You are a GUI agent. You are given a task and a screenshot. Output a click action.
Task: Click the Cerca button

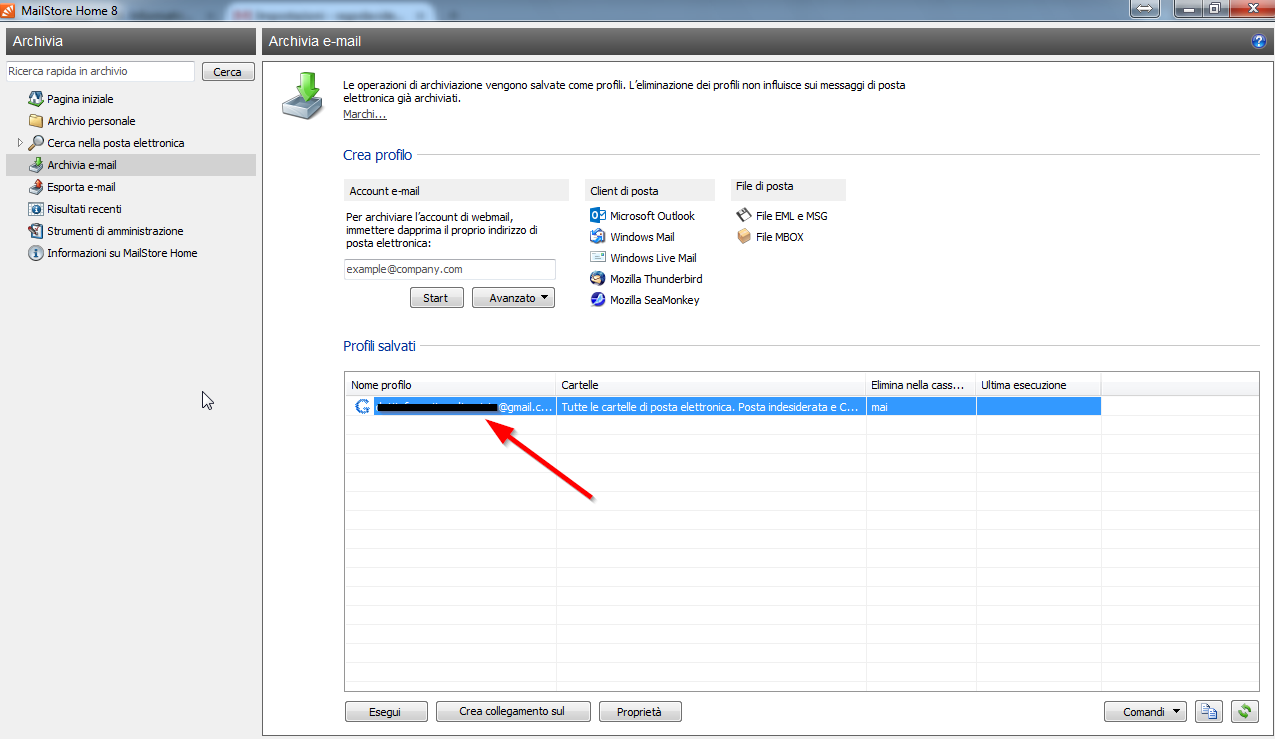[x=228, y=72]
